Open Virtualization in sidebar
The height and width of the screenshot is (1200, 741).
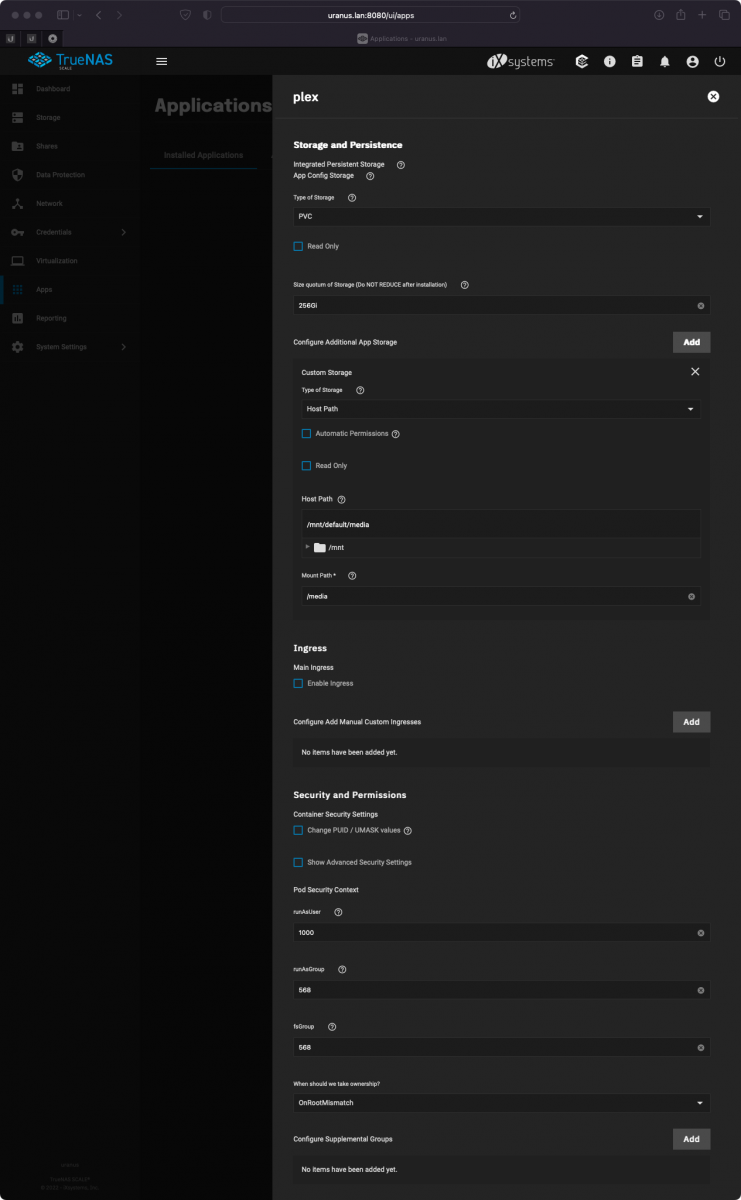click(56, 261)
